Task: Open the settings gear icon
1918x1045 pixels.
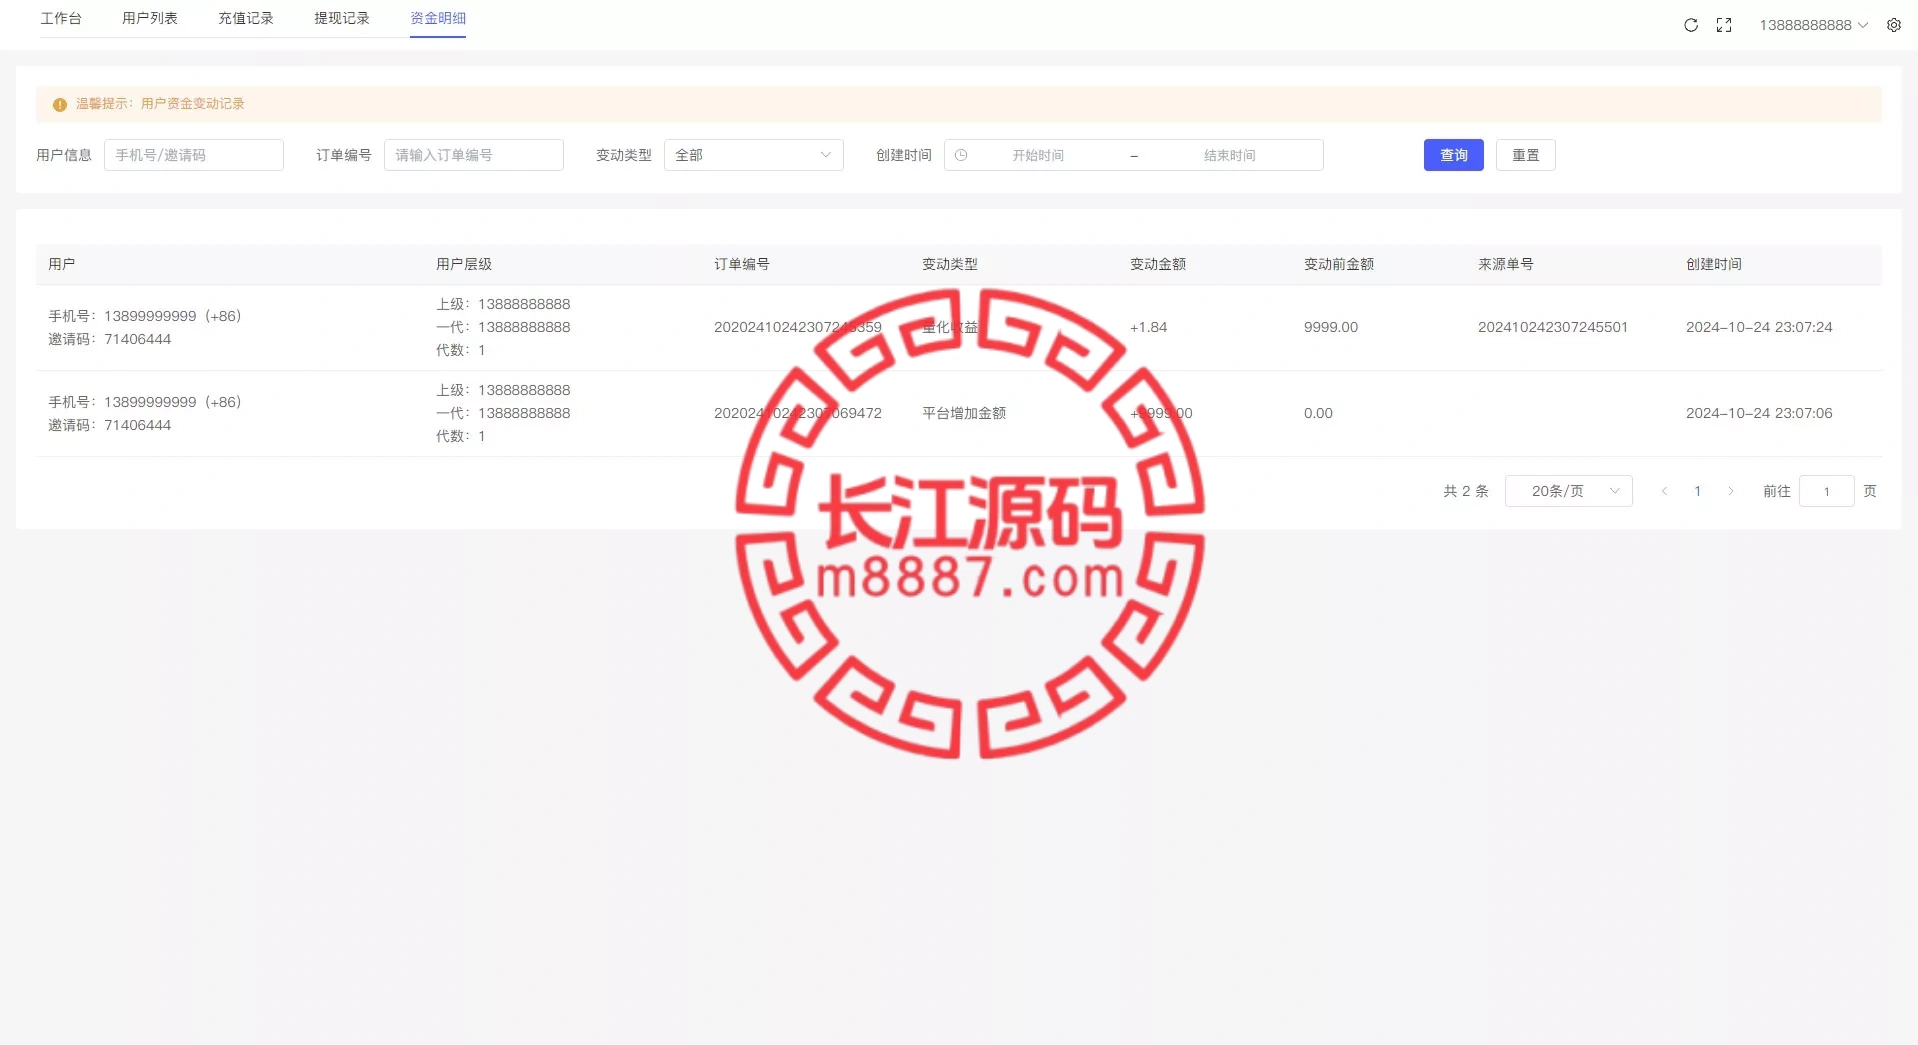Action: click(1894, 25)
